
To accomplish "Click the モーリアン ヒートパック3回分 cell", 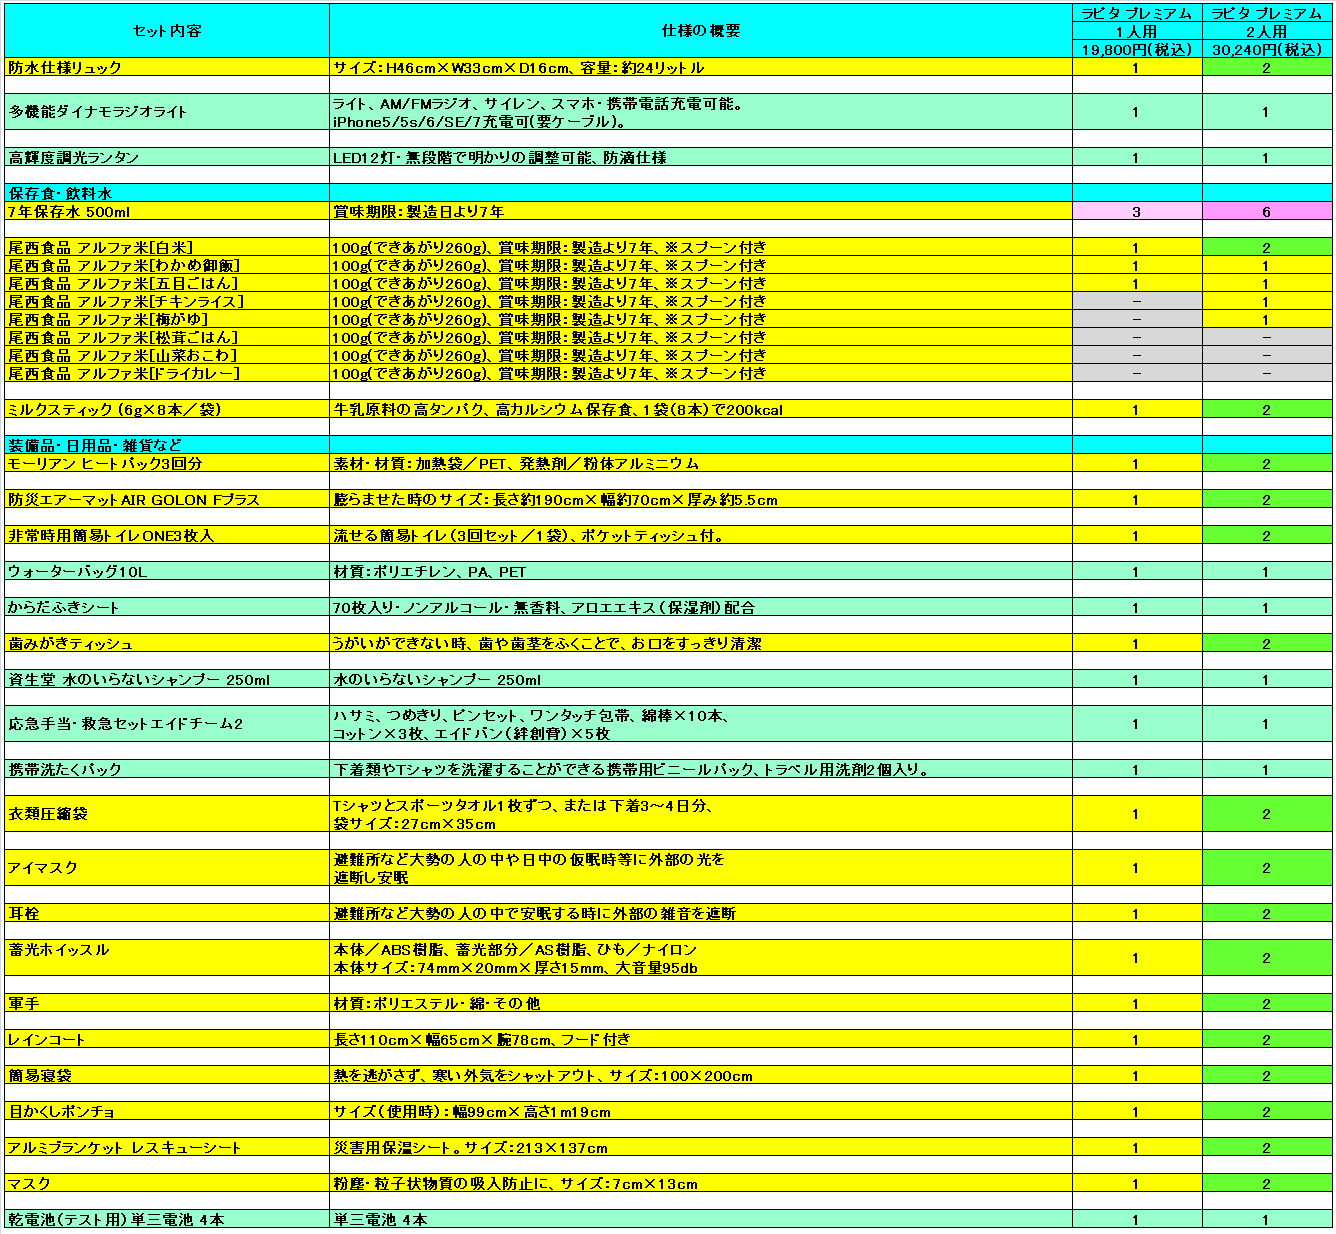I will pos(167,464).
